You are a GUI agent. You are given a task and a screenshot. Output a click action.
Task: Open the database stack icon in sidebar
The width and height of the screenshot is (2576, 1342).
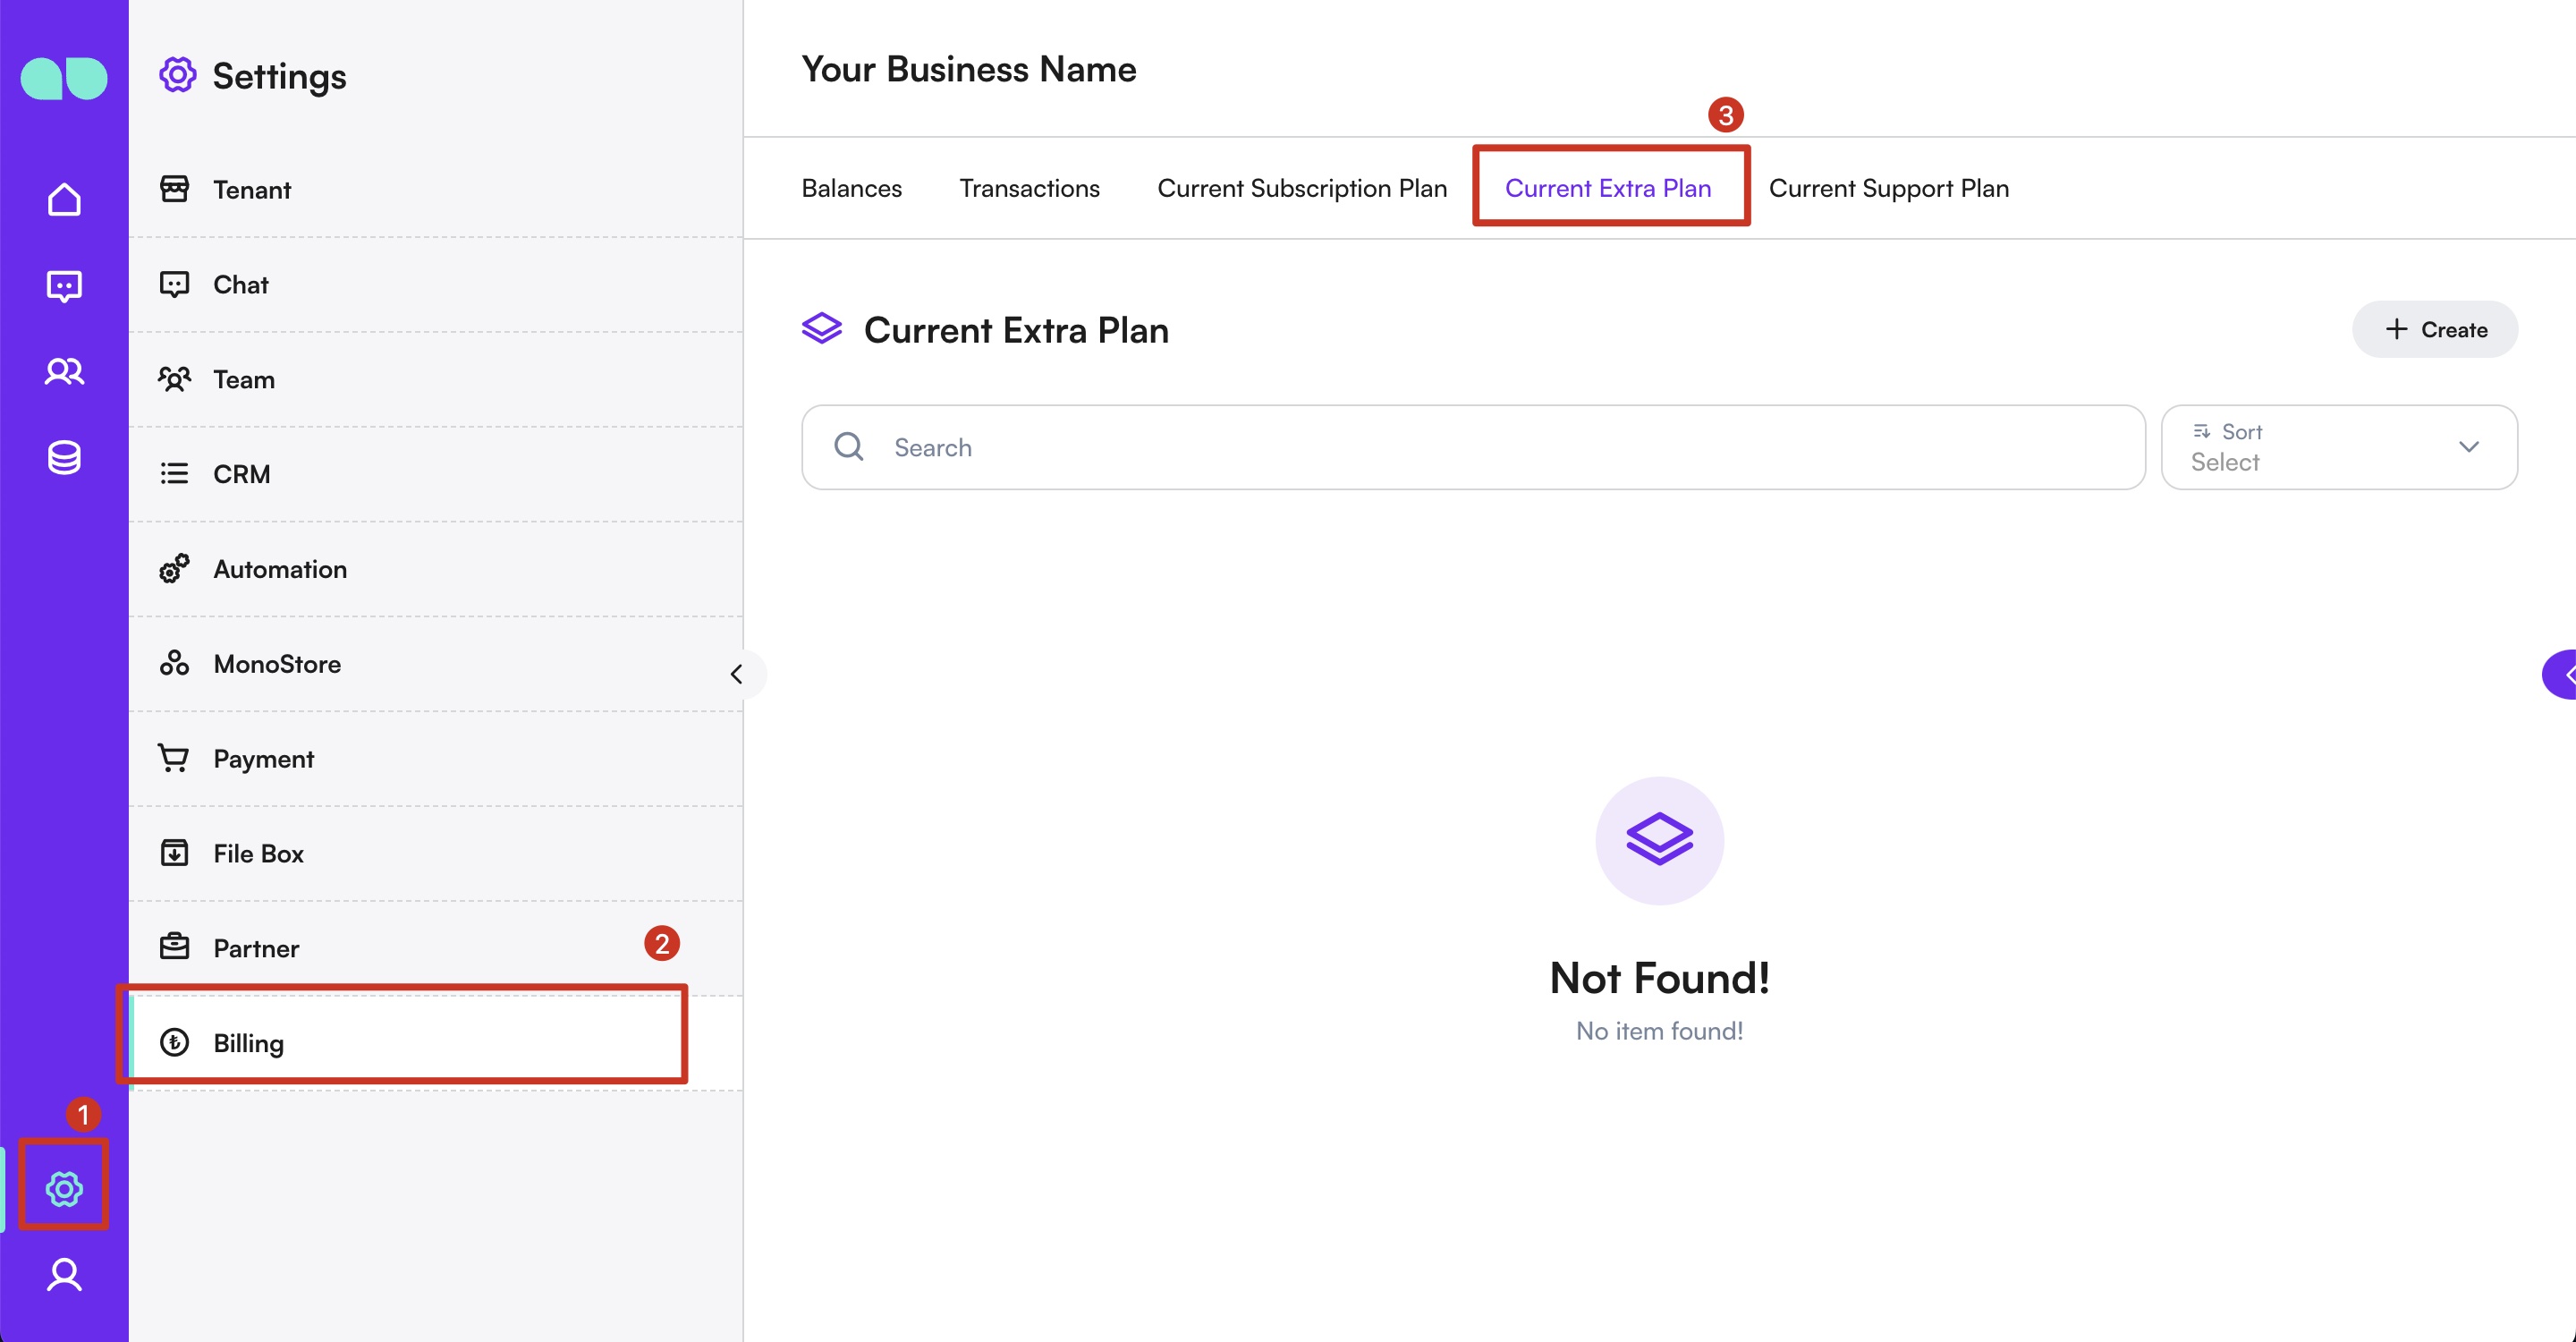click(x=64, y=458)
